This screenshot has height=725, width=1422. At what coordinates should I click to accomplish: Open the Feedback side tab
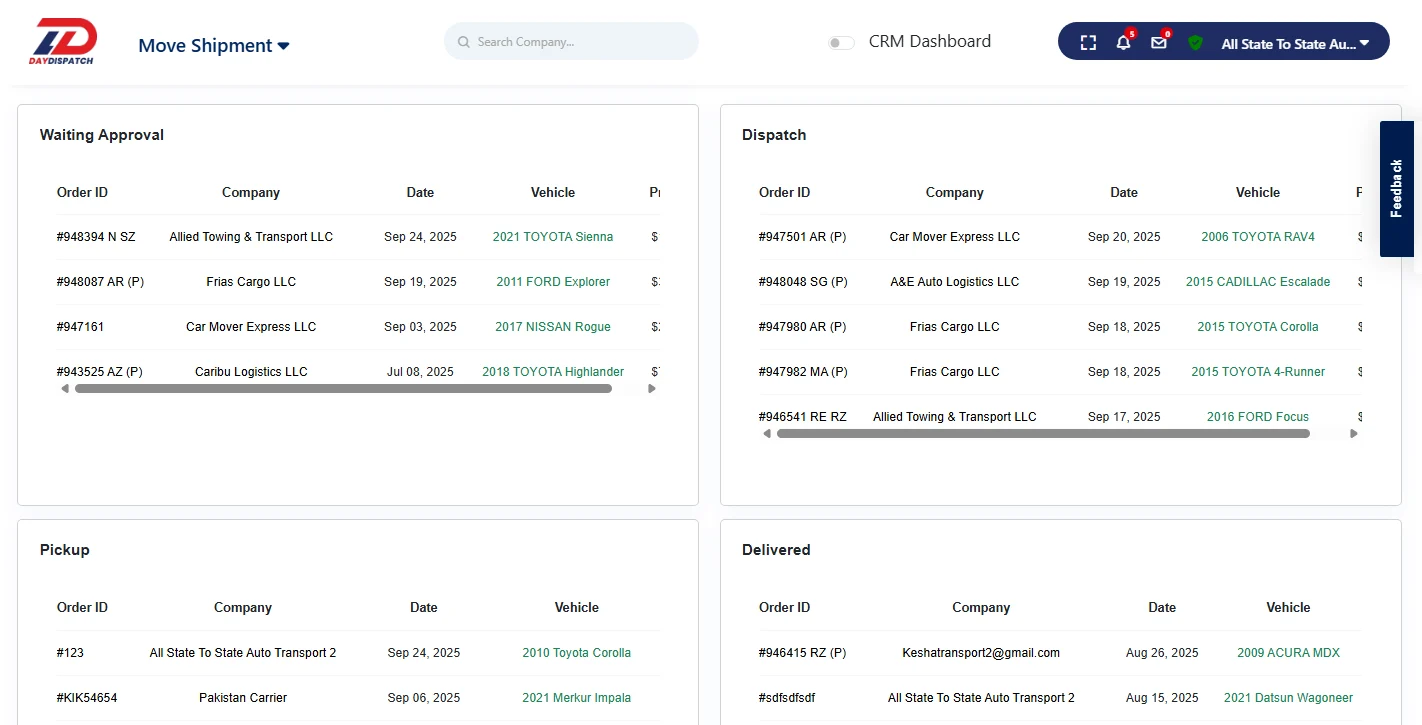point(1397,189)
